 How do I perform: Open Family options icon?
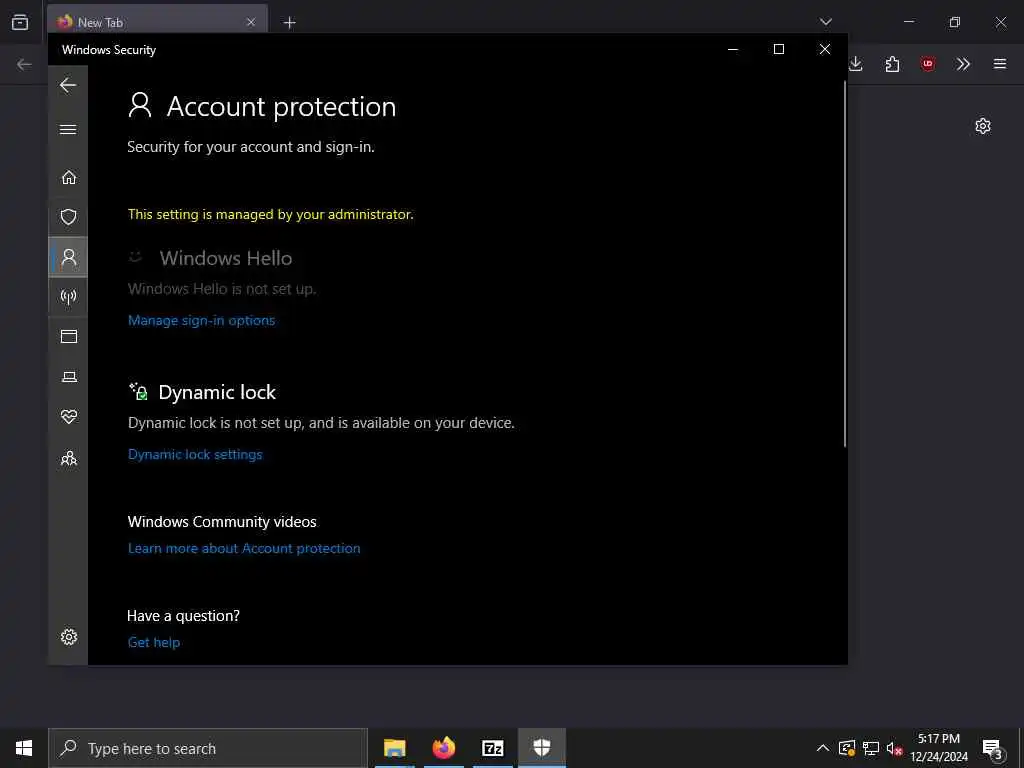tap(69, 458)
